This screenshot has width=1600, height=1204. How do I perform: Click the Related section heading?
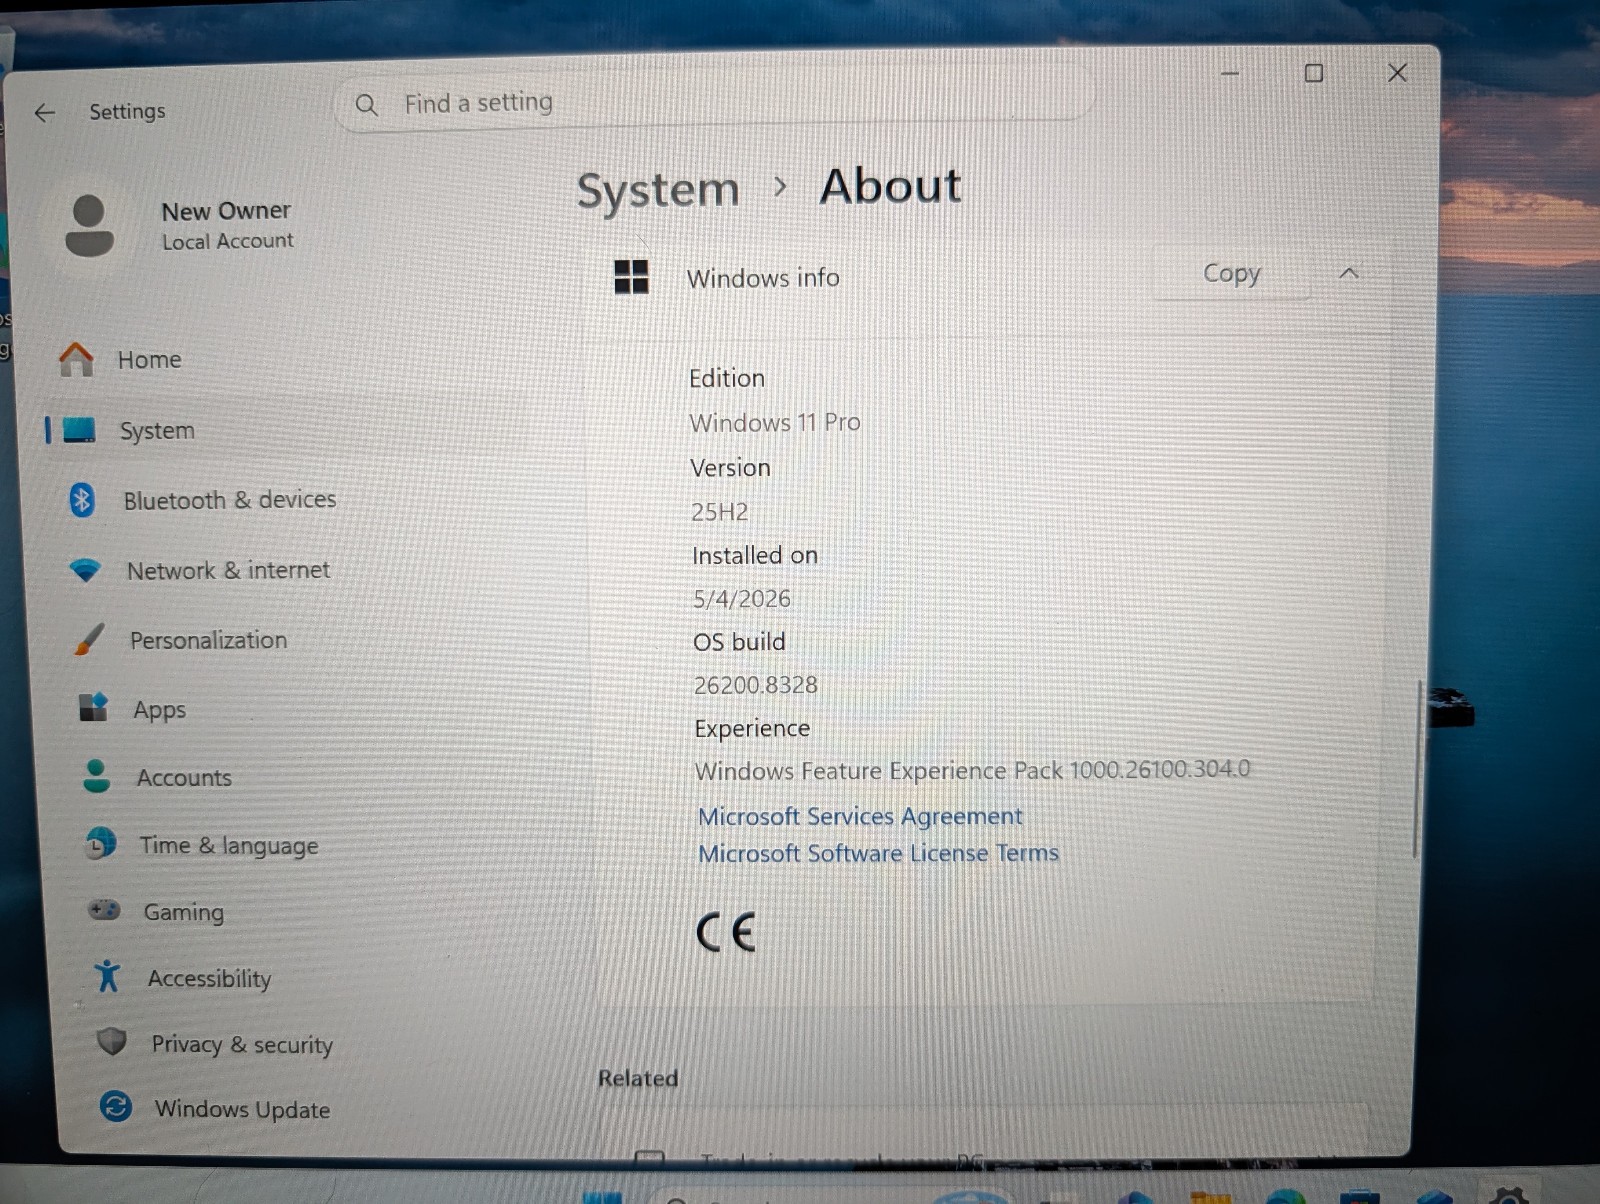click(638, 1078)
